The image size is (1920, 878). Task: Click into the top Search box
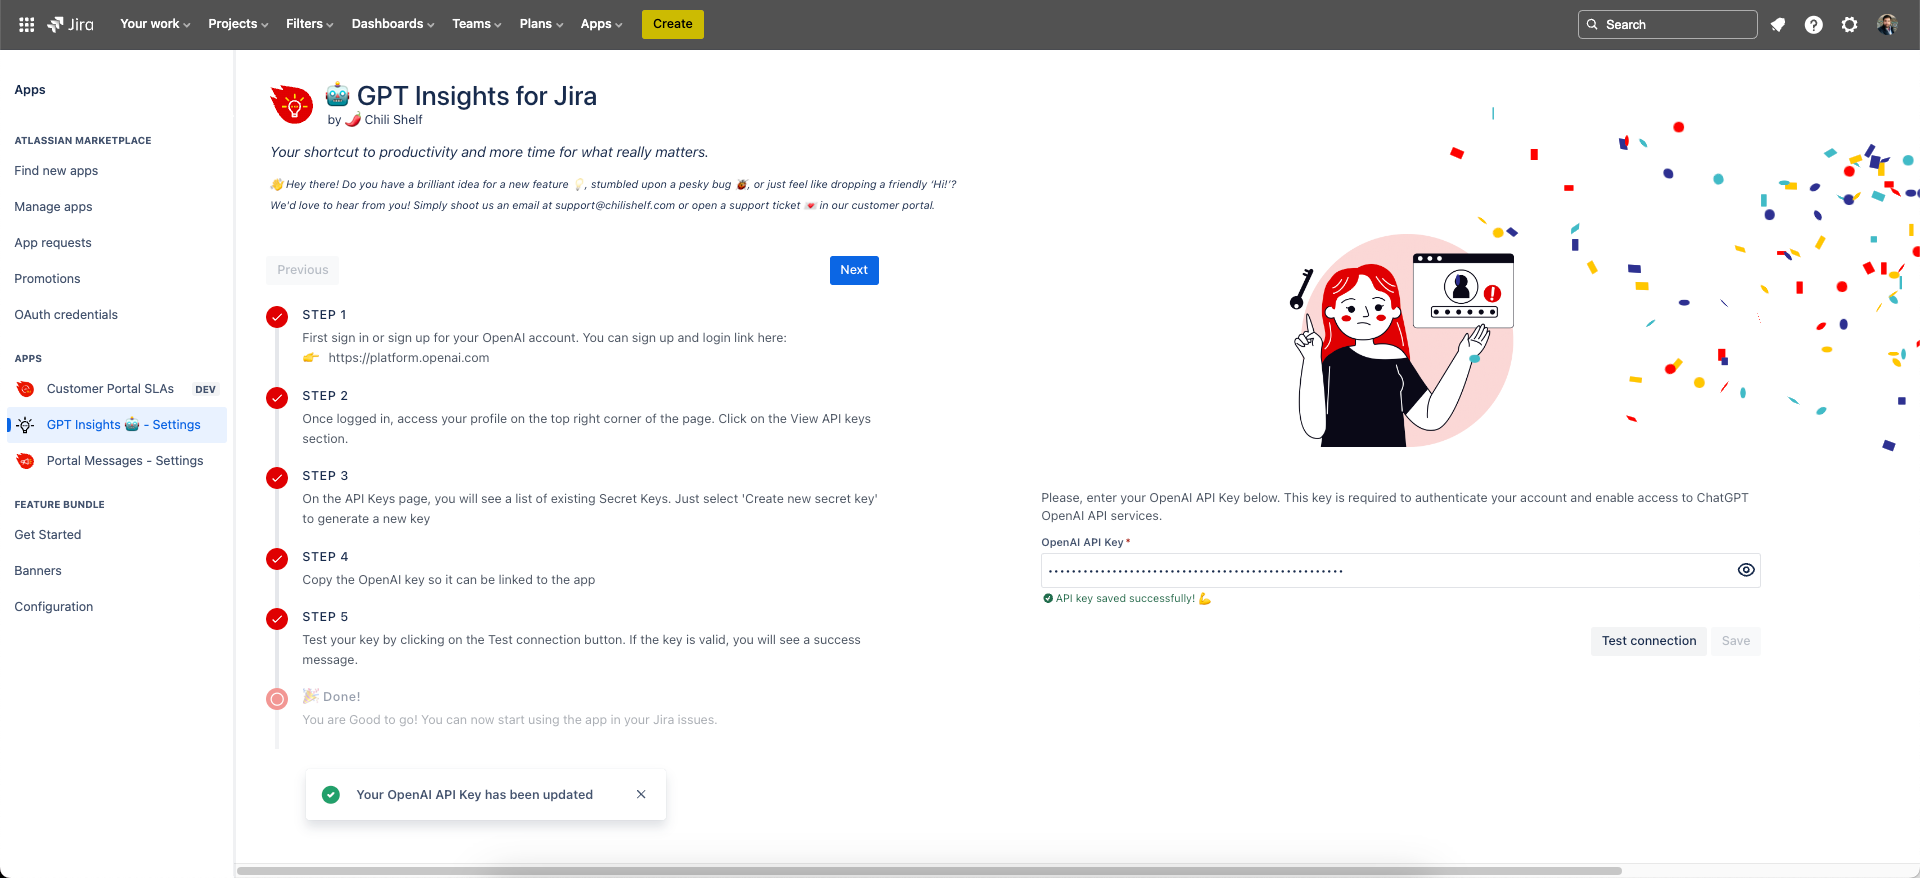click(x=1667, y=25)
